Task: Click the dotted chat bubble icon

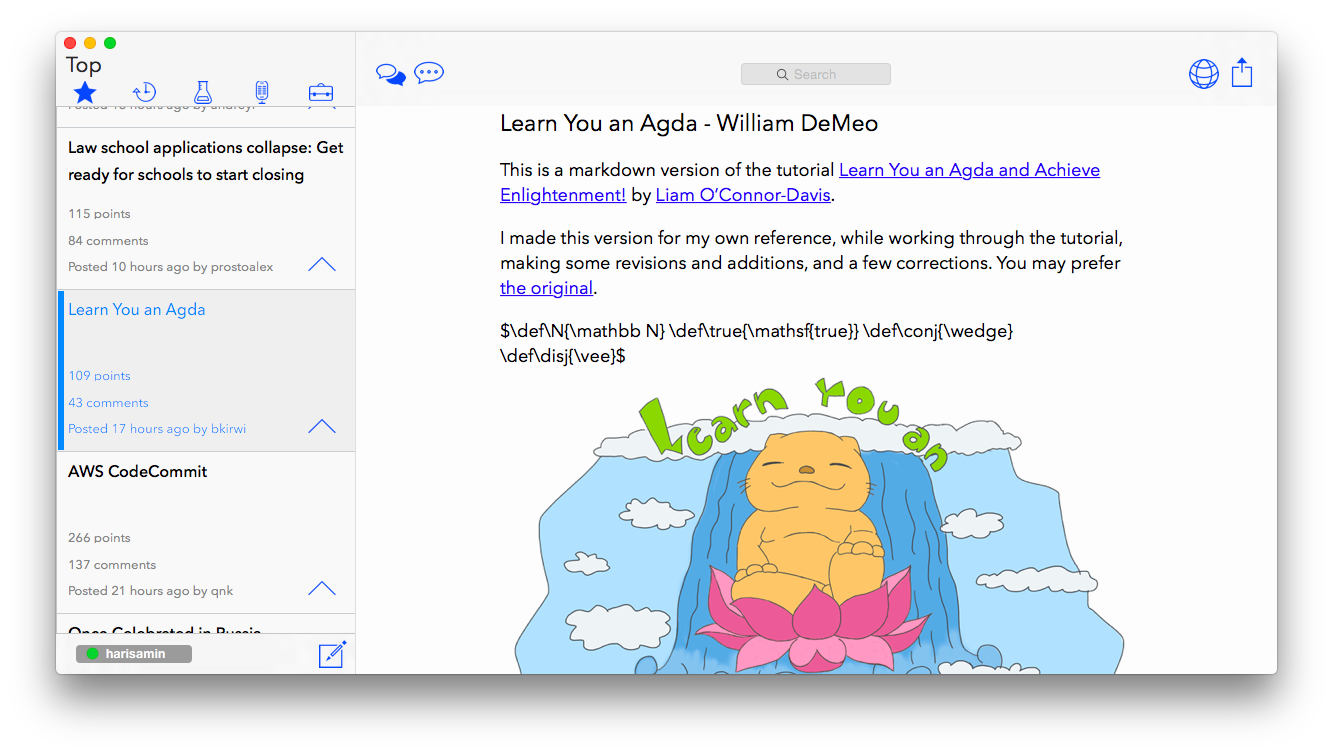Action: pos(428,73)
